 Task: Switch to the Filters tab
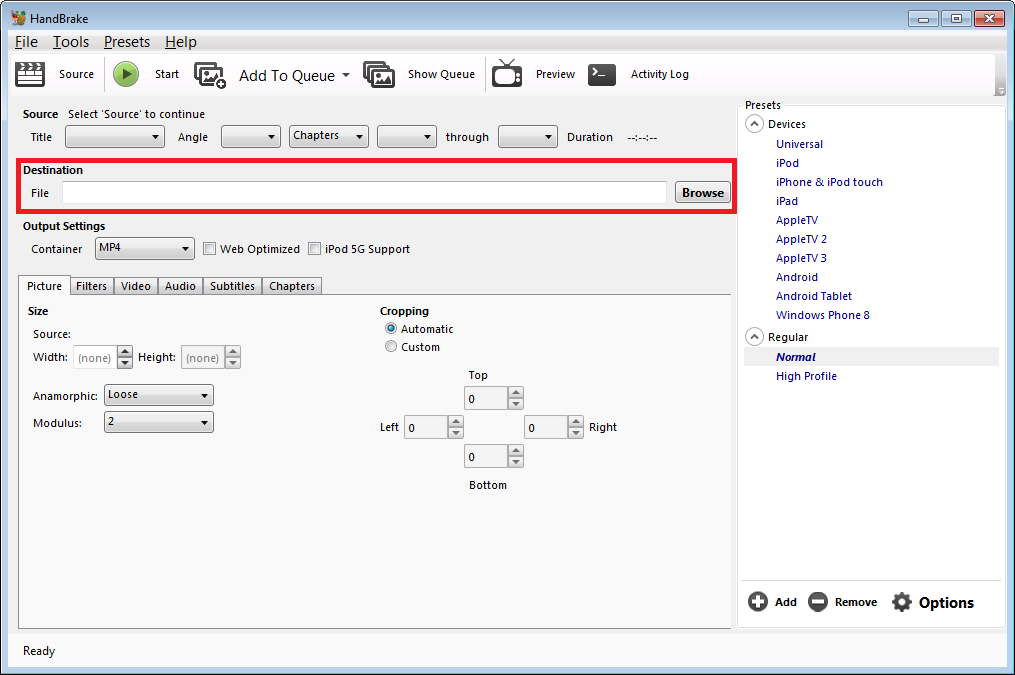point(91,286)
